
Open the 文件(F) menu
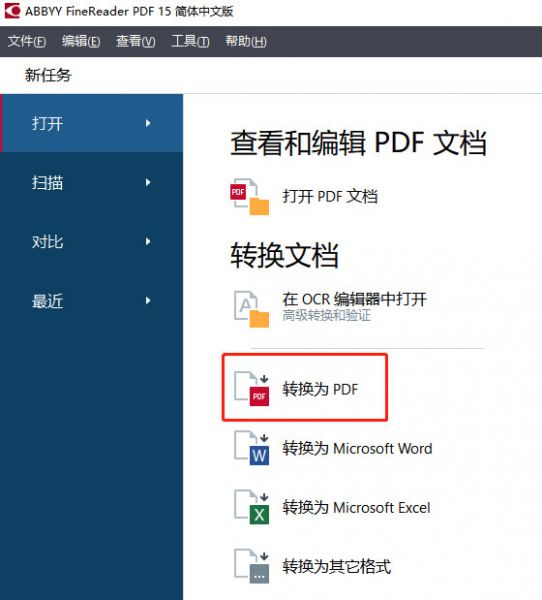click(27, 41)
